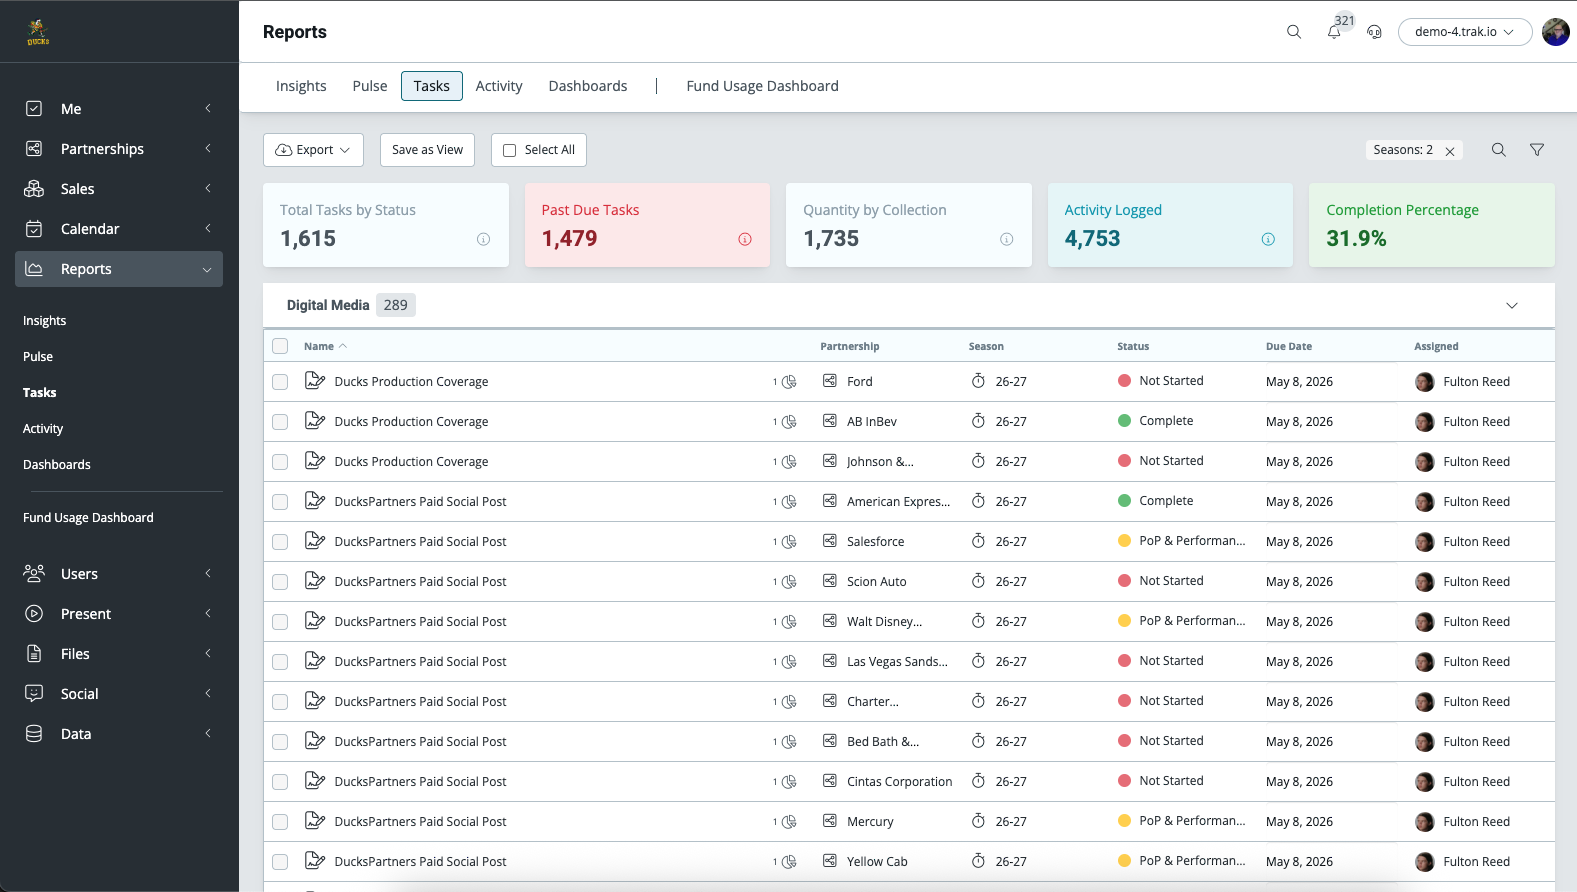The image size is (1577, 892).
Task: Click the season timer icon in Scion Auto row
Action: pos(979,581)
